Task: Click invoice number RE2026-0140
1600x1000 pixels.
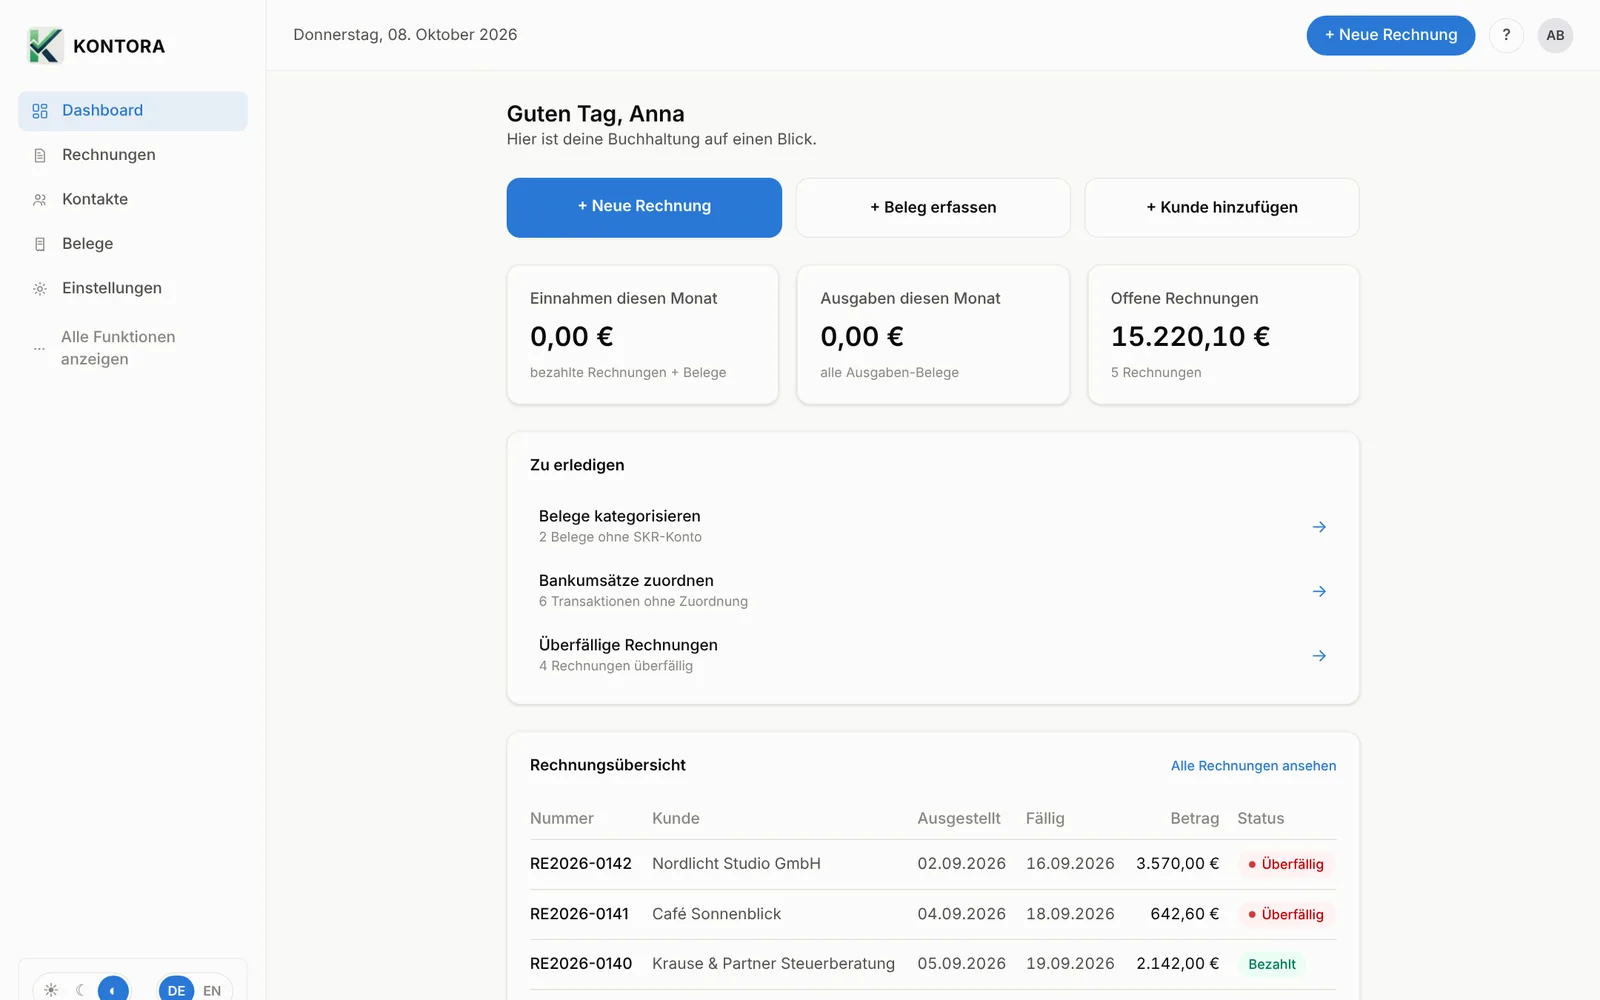Action: [x=581, y=964]
